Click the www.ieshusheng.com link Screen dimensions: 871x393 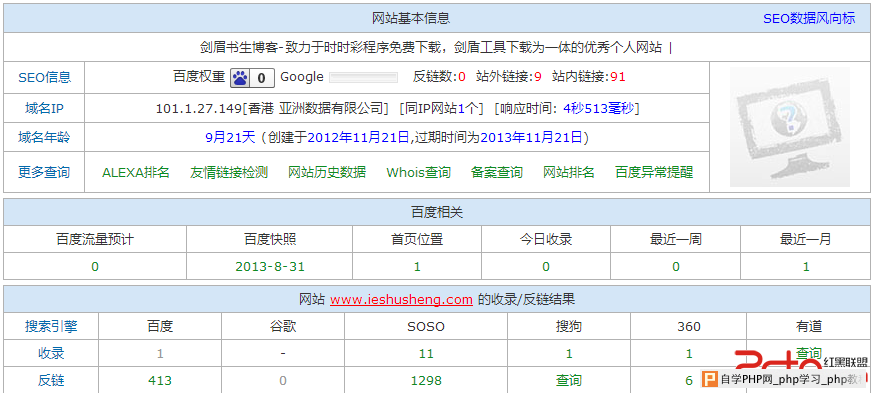point(401,300)
